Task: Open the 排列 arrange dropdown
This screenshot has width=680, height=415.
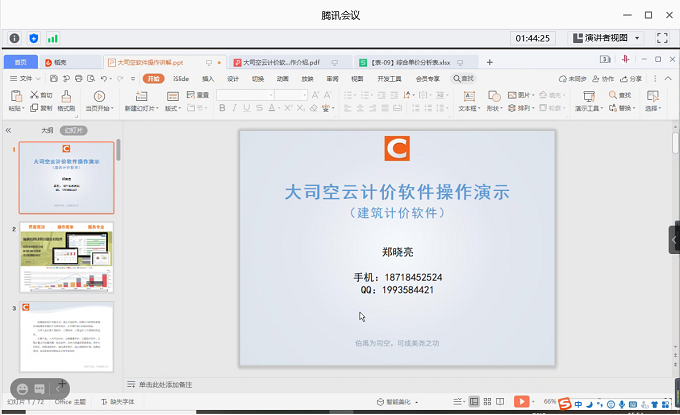Action: pyautogui.click(x=521, y=108)
